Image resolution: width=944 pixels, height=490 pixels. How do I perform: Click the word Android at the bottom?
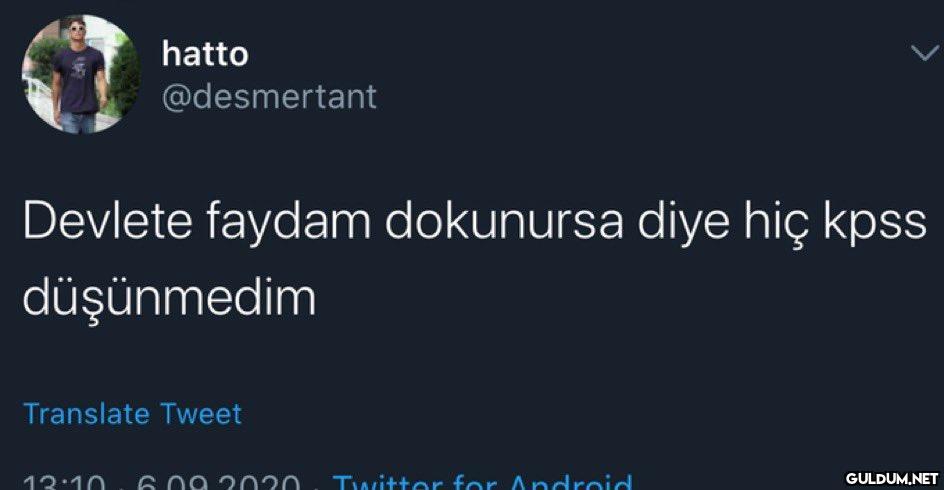(571, 482)
